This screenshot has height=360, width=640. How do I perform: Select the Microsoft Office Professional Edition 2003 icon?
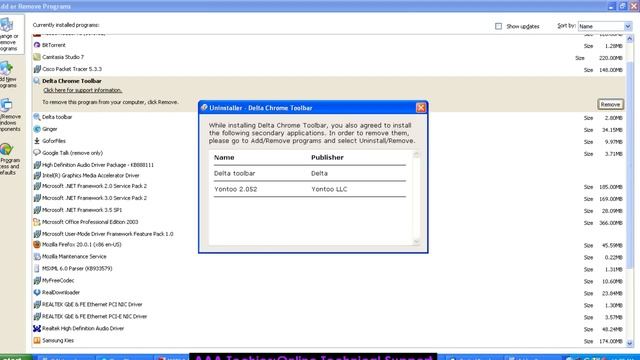[x=37, y=222]
